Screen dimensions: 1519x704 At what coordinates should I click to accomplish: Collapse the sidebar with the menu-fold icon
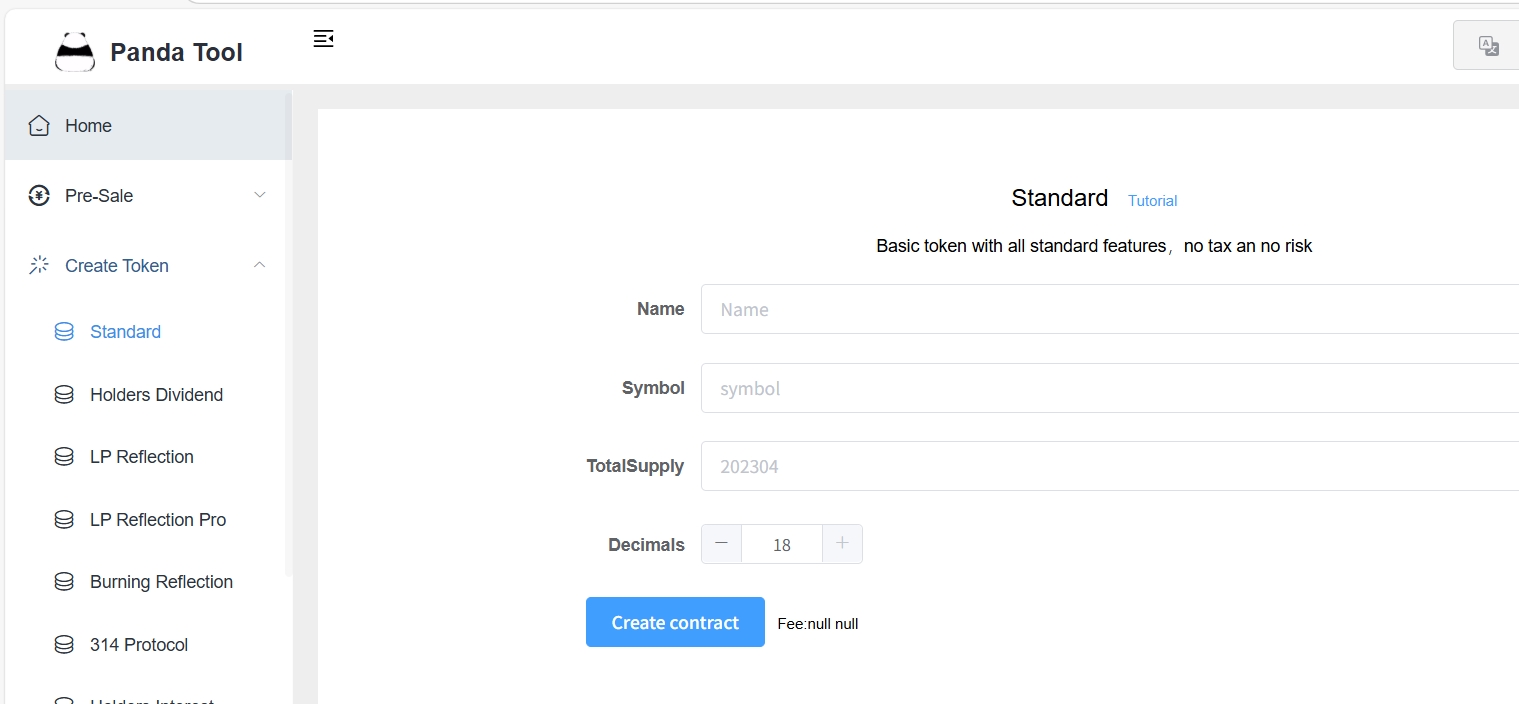click(323, 39)
